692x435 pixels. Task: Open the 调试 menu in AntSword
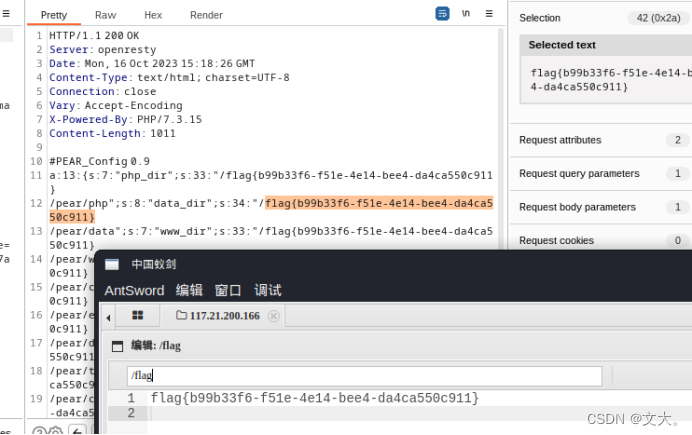(x=267, y=291)
